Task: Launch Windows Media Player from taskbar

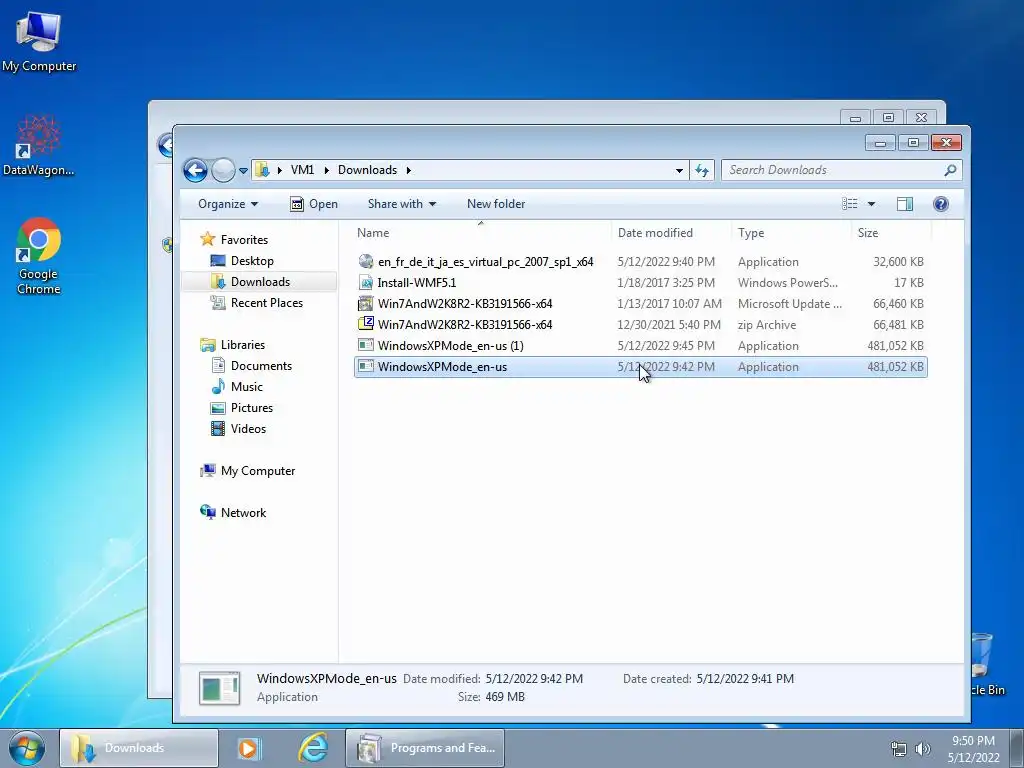Action: [249, 748]
